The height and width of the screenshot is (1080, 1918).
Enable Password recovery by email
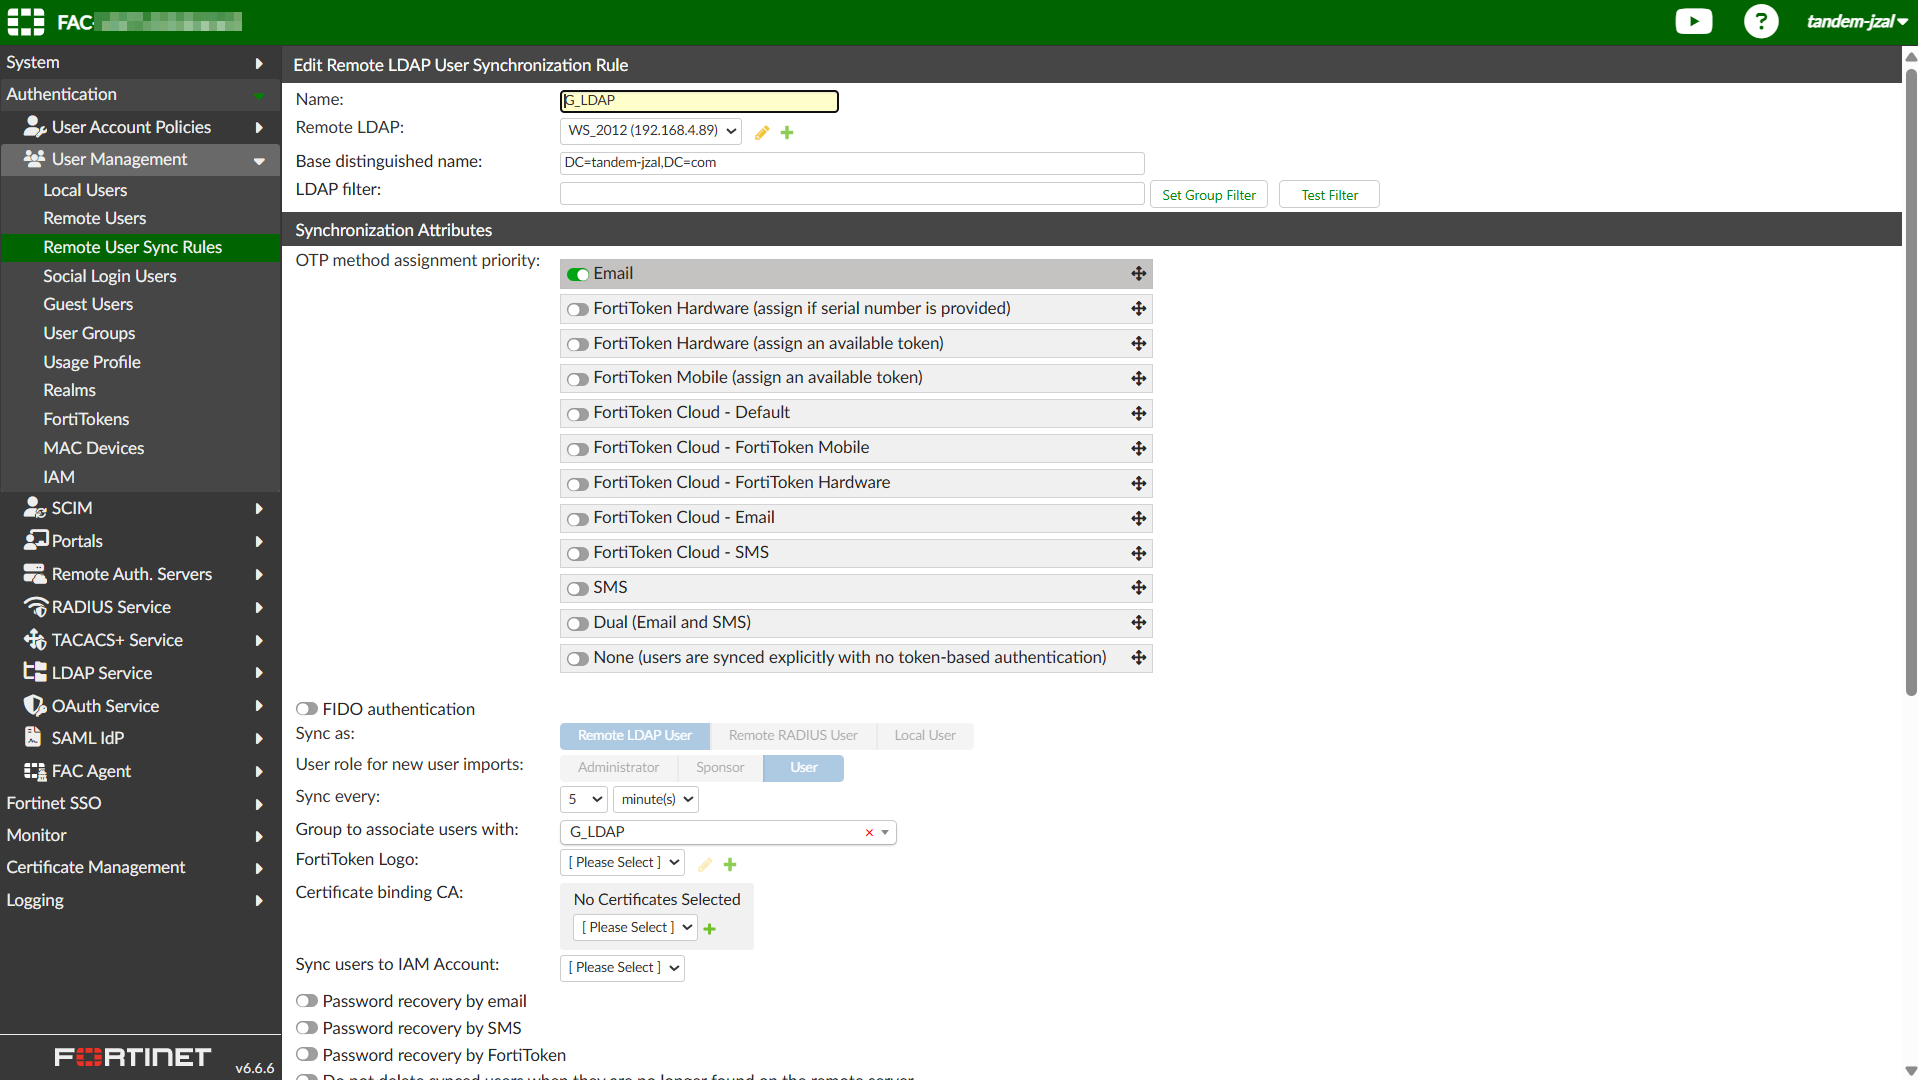coord(307,1001)
